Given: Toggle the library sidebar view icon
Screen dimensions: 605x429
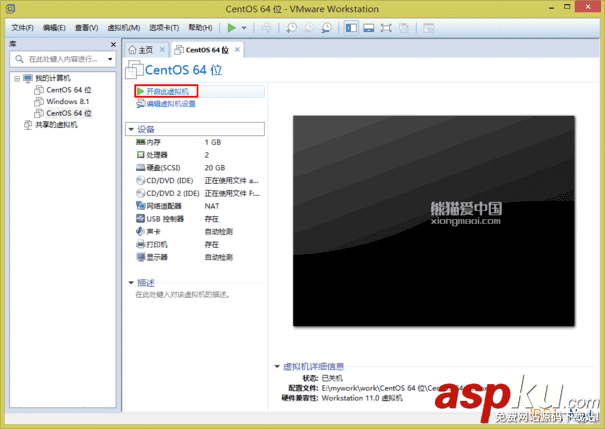Looking at the screenshot, I should (351, 28).
